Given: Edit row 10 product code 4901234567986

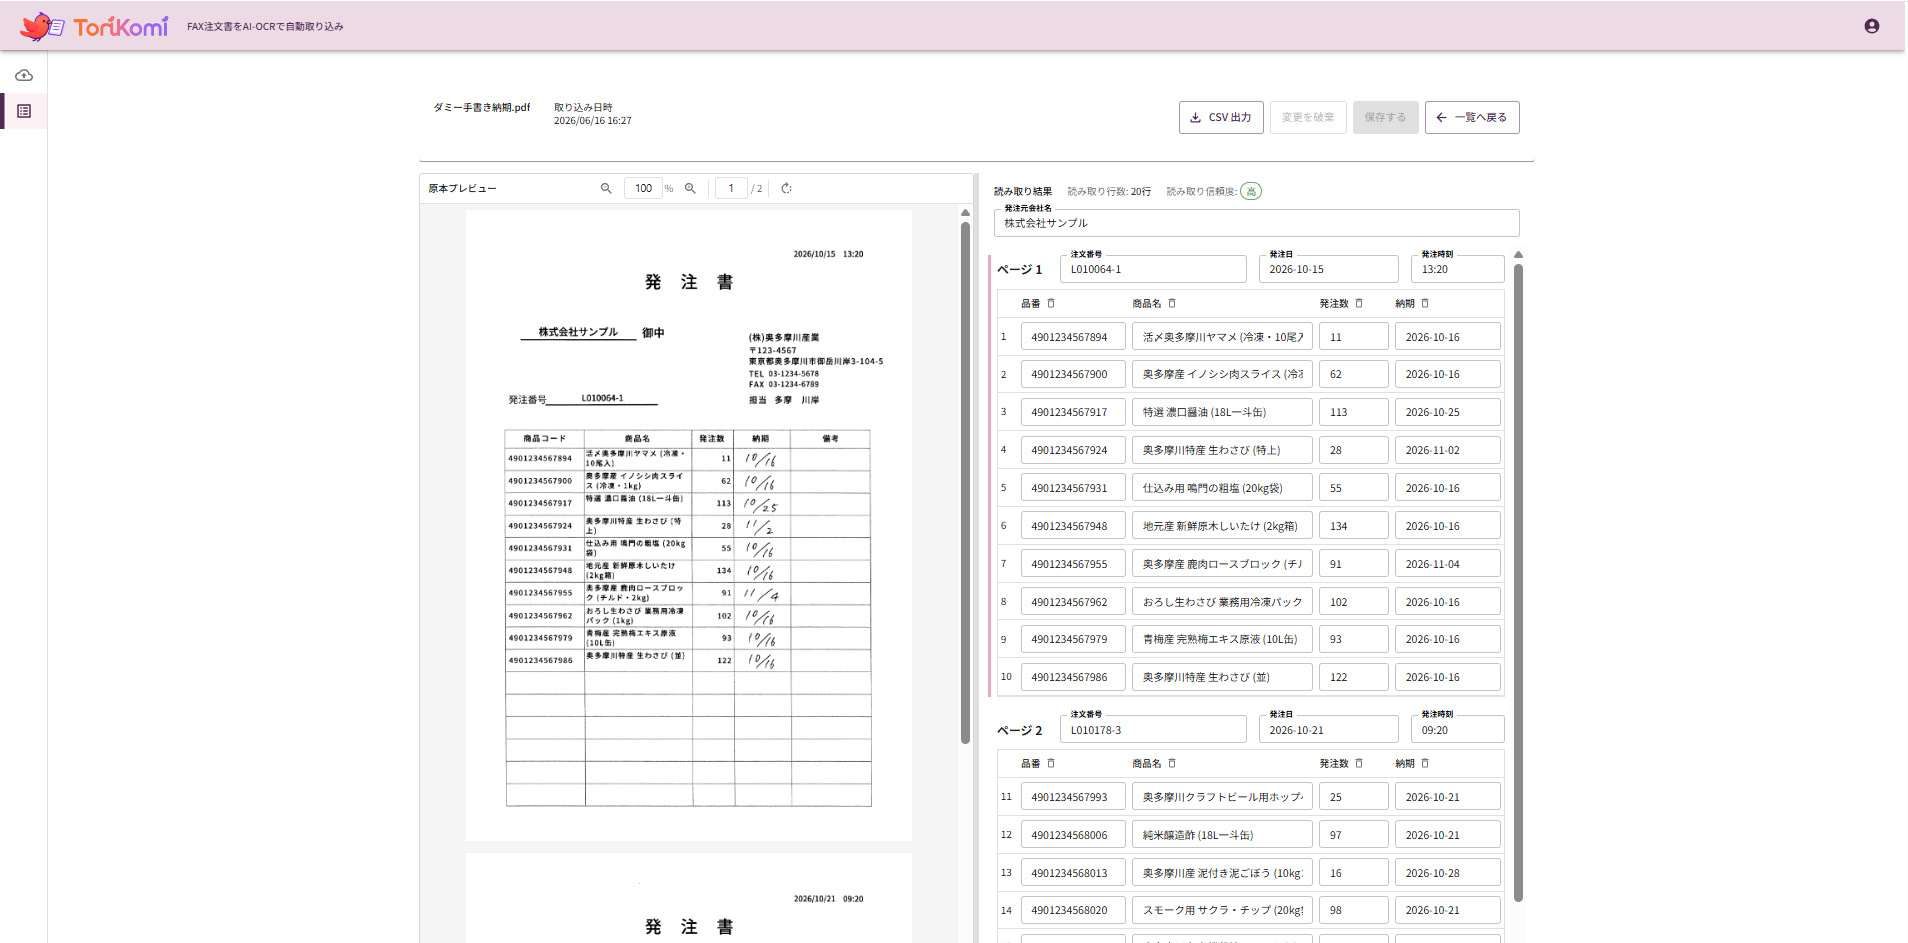Looking at the screenshot, I should click(1073, 677).
